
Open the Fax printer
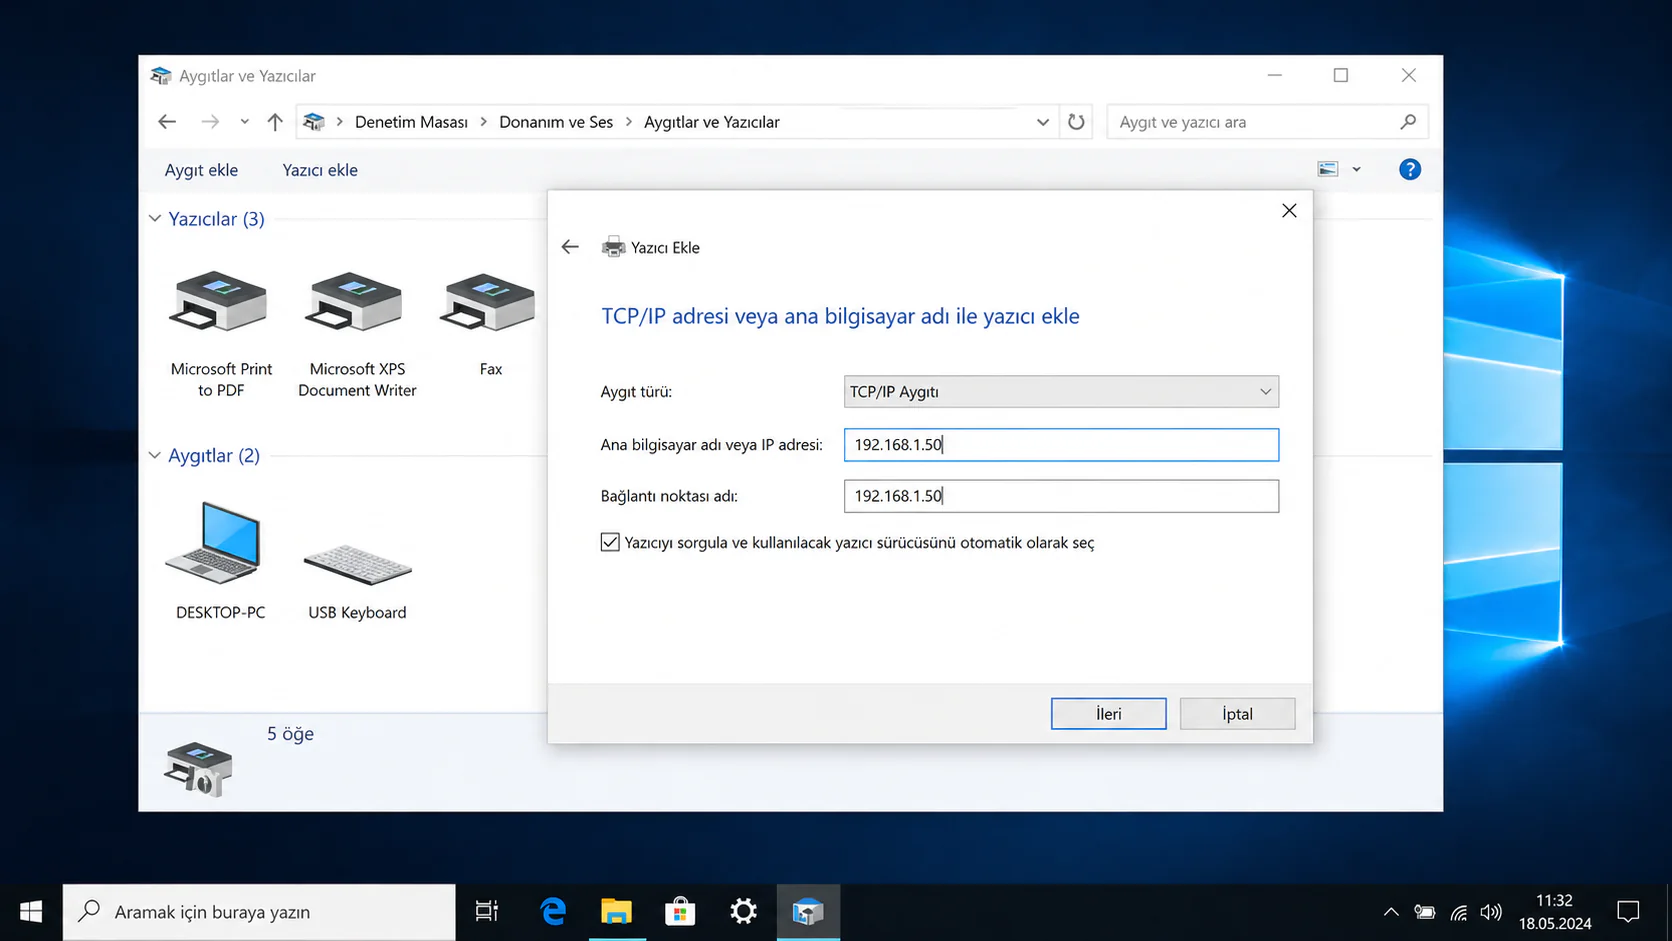[x=489, y=305]
